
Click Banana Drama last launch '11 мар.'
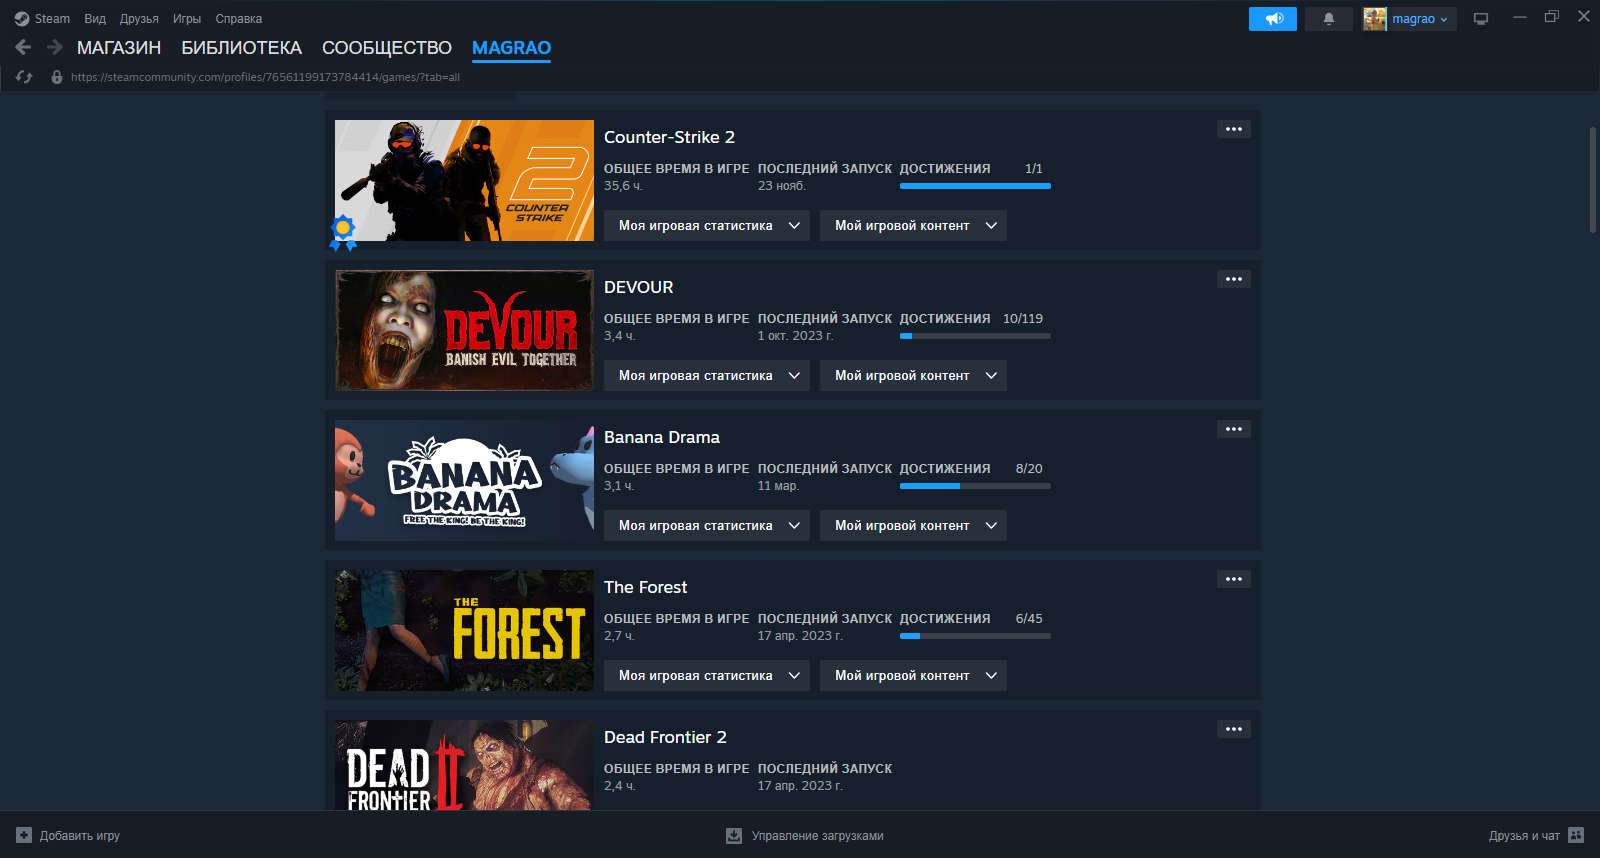(x=778, y=486)
